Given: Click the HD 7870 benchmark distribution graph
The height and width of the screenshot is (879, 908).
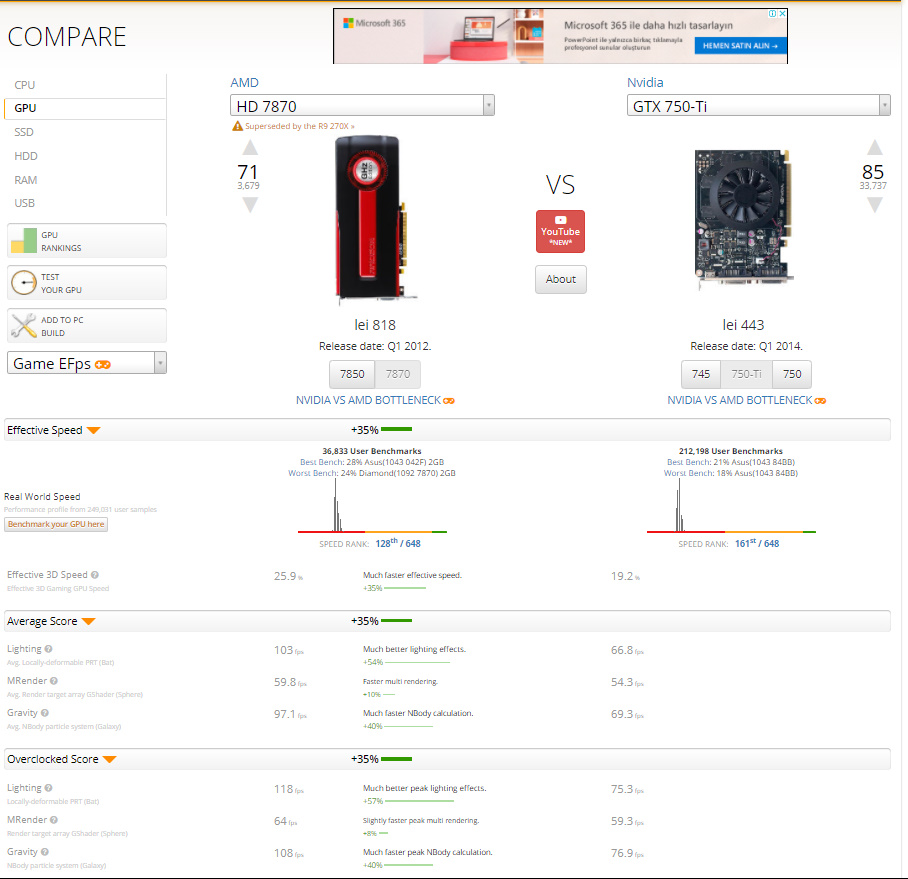Looking at the screenshot, I should point(372,506).
